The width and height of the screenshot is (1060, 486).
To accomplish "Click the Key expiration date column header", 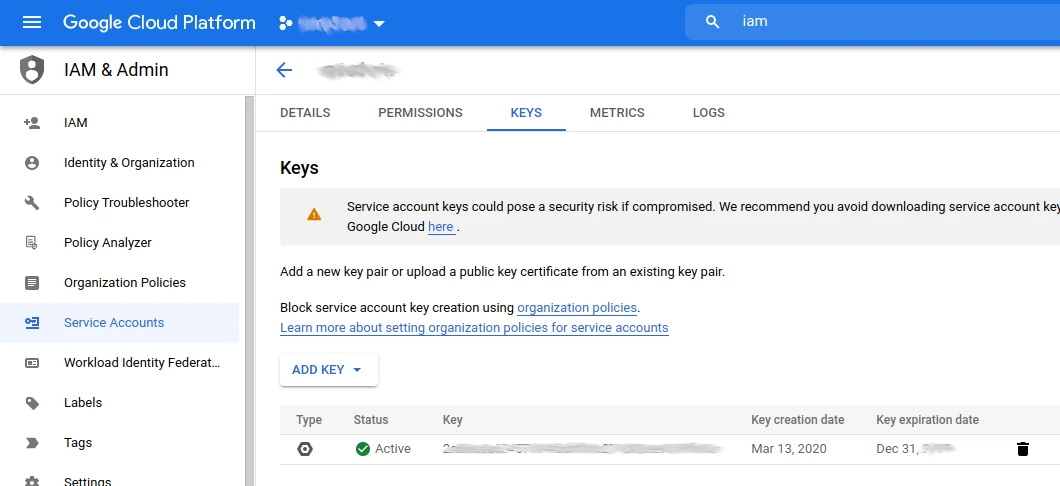I will coord(928,420).
